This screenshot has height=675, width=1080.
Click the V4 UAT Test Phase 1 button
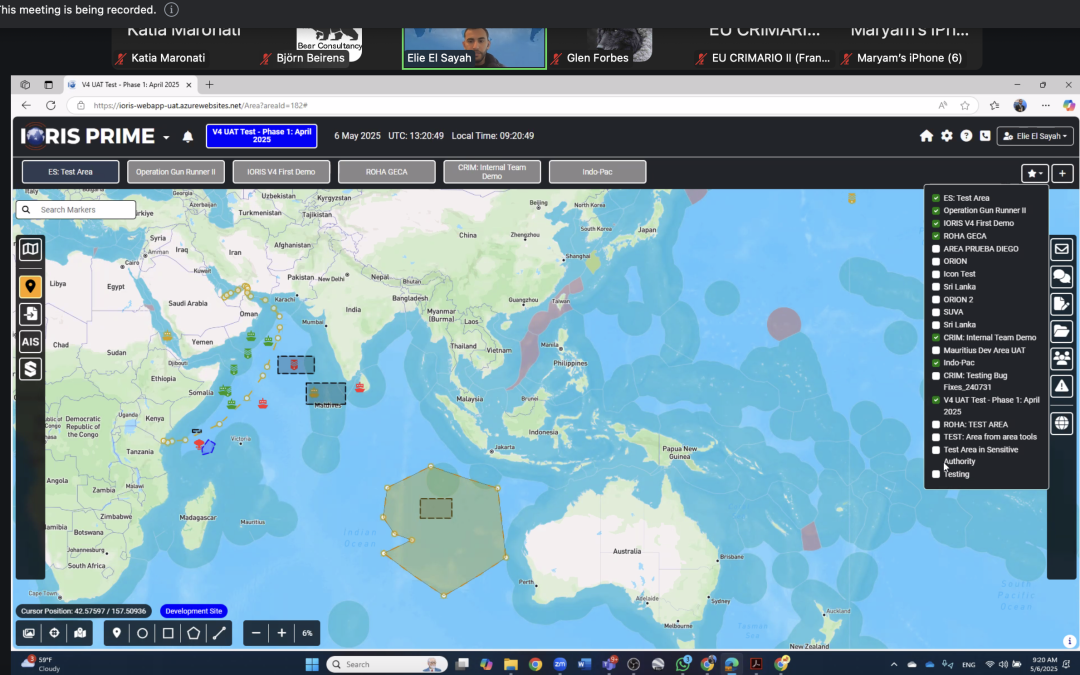click(x=262, y=136)
